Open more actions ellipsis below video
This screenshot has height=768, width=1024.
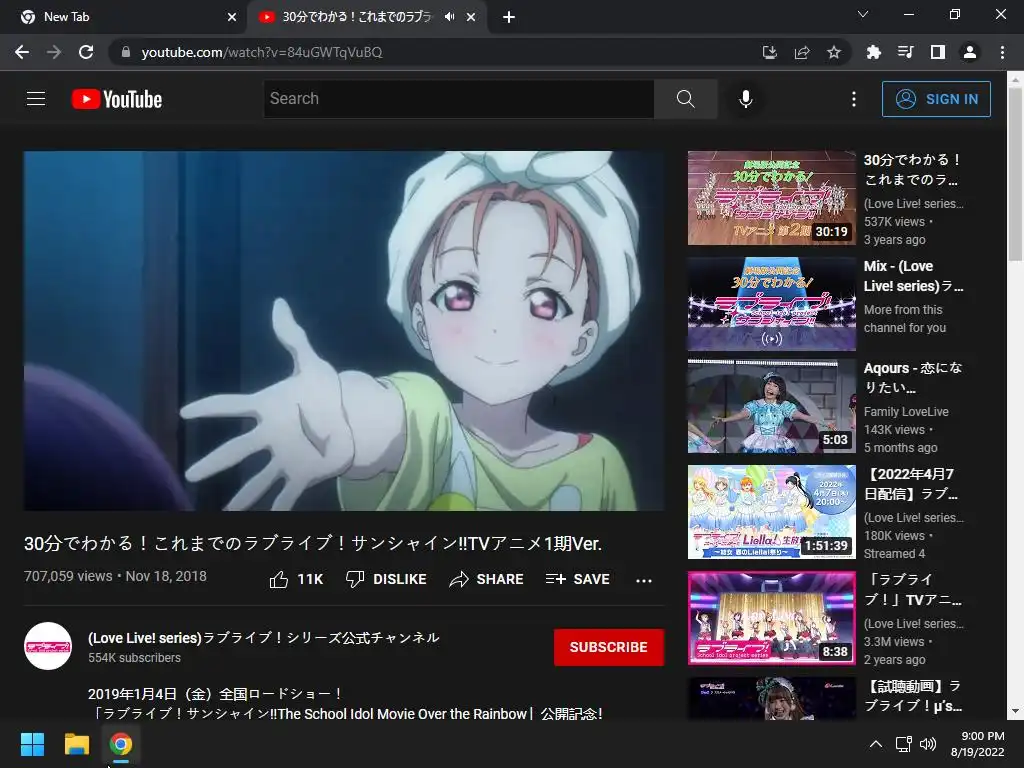pyautogui.click(x=644, y=580)
